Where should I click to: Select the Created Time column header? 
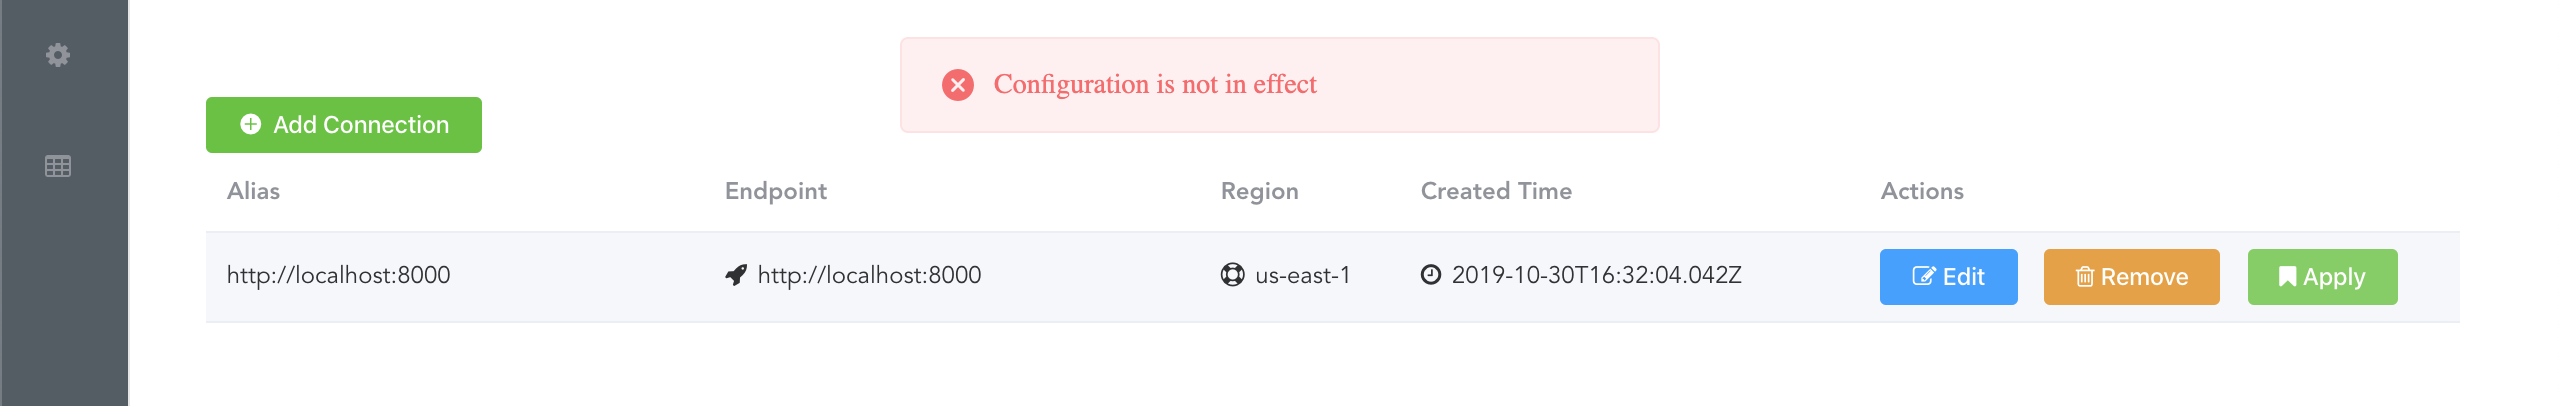1496,191
